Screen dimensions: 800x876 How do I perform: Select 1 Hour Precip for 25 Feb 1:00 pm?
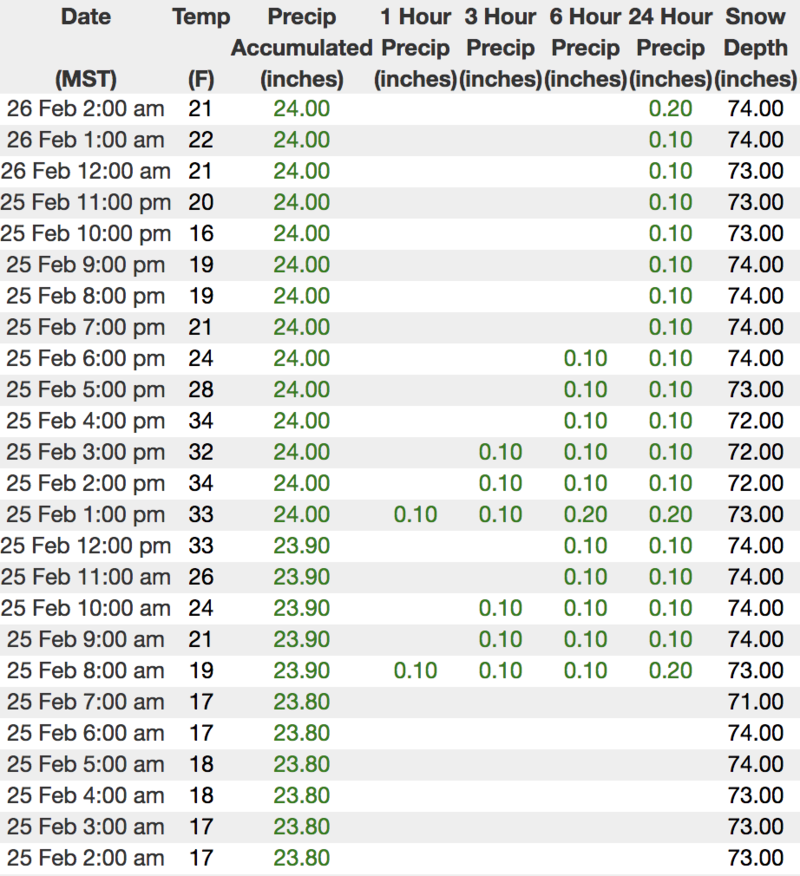[x=415, y=515]
